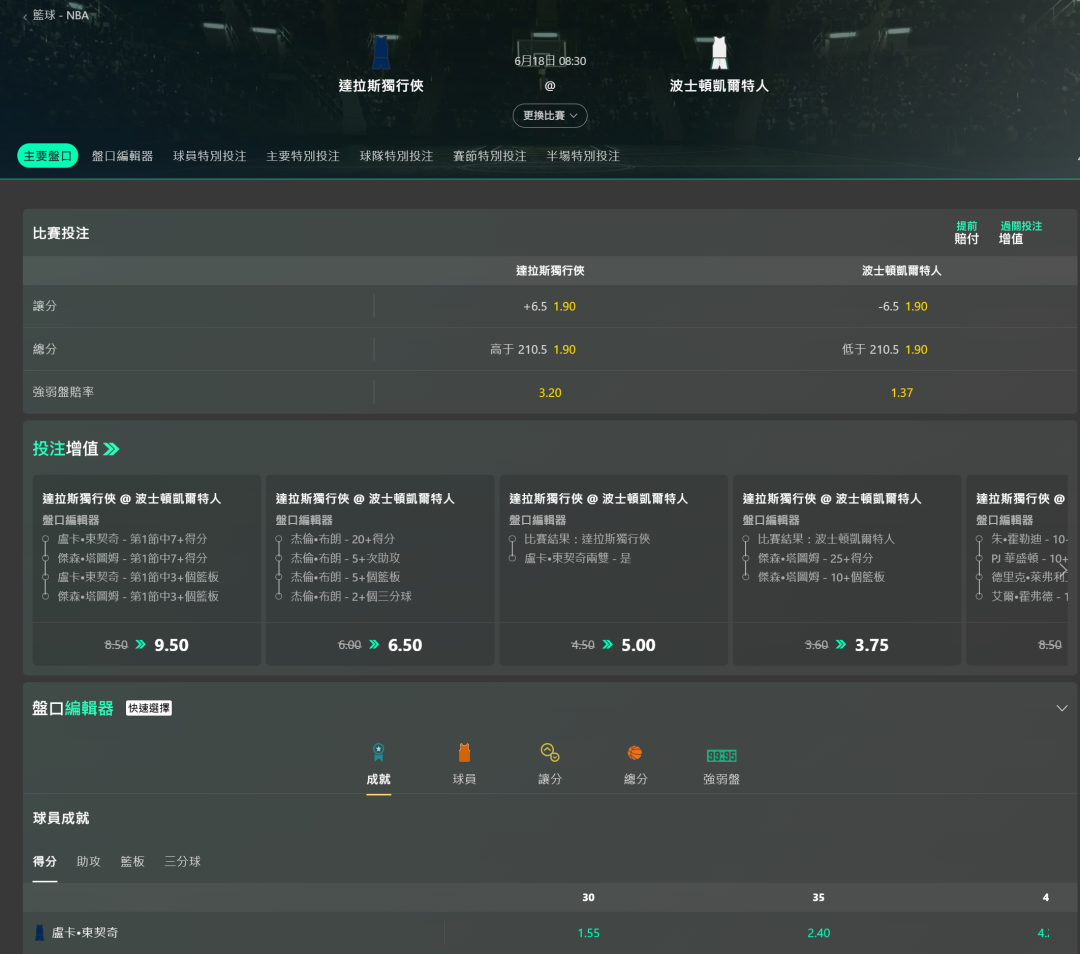Image resolution: width=1080 pixels, height=954 pixels.
Task: Bet 波士頓凱爾特人 -6.5 handicap at 1.90
Action: tap(902, 307)
